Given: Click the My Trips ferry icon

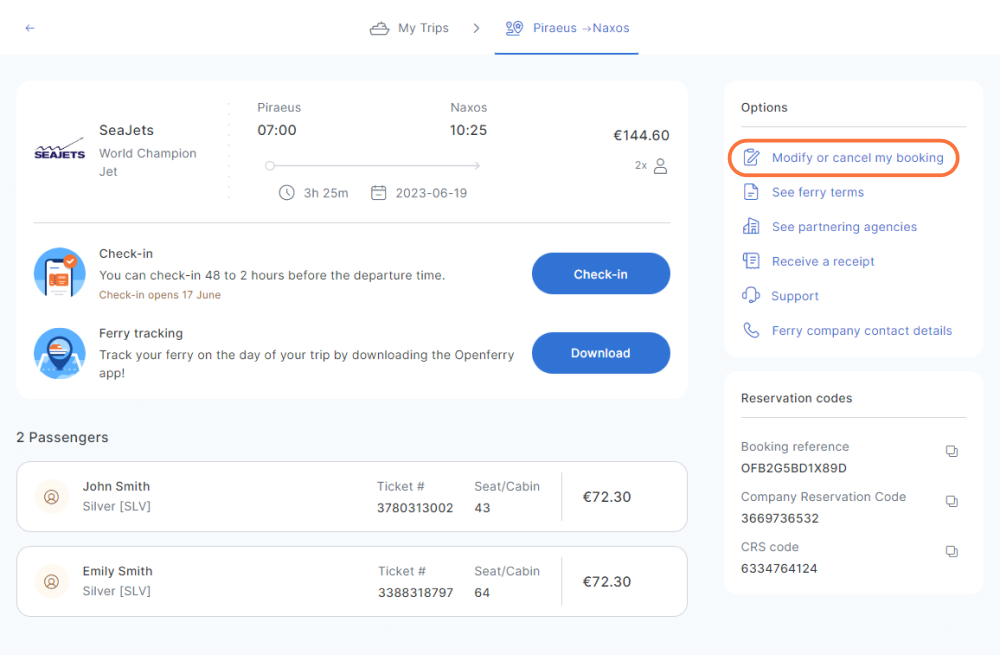Looking at the screenshot, I should click(x=379, y=28).
